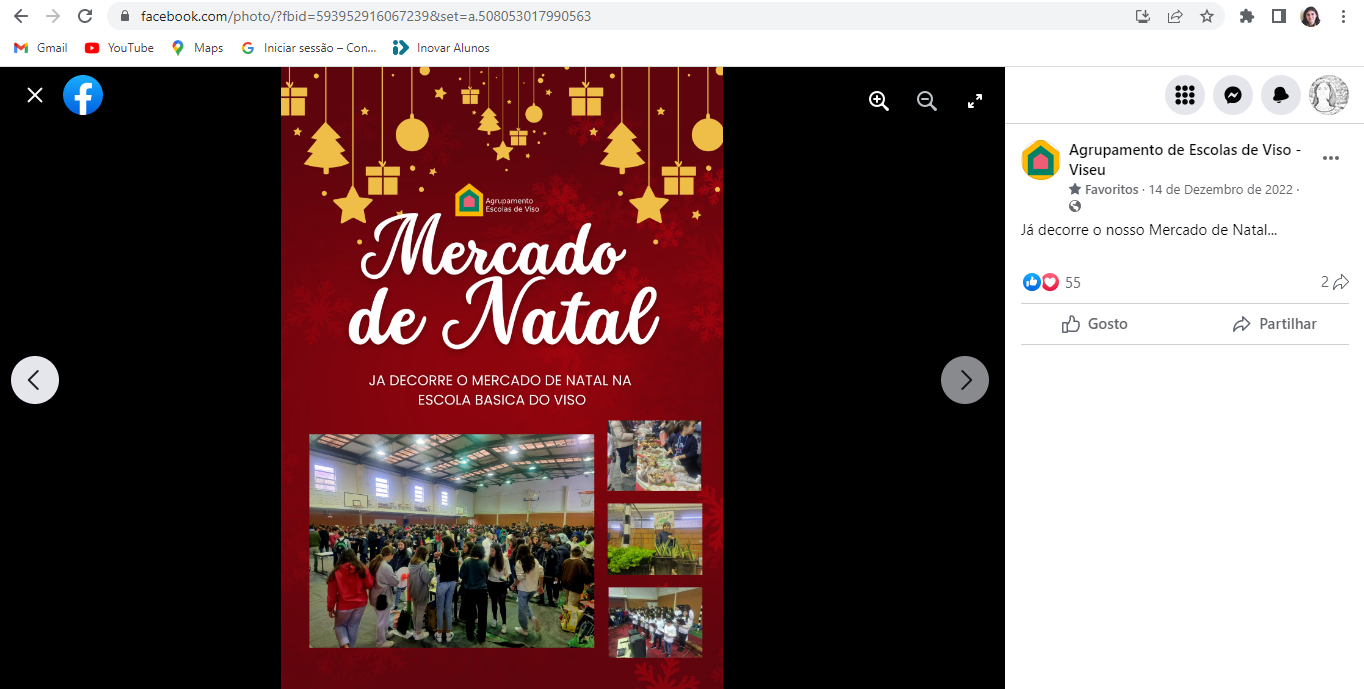Open Maps bookmark
Screen dimensions: 1364x689
point(197,48)
